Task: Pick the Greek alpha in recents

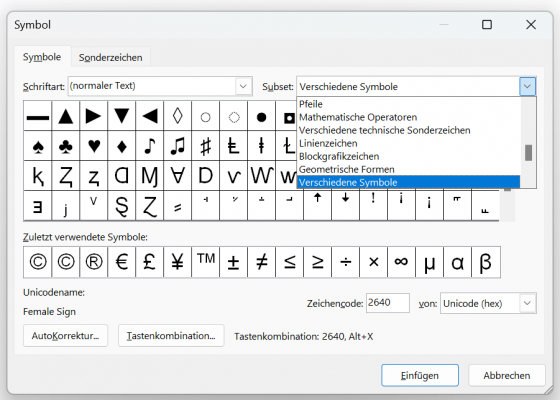Action: point(457,262)
